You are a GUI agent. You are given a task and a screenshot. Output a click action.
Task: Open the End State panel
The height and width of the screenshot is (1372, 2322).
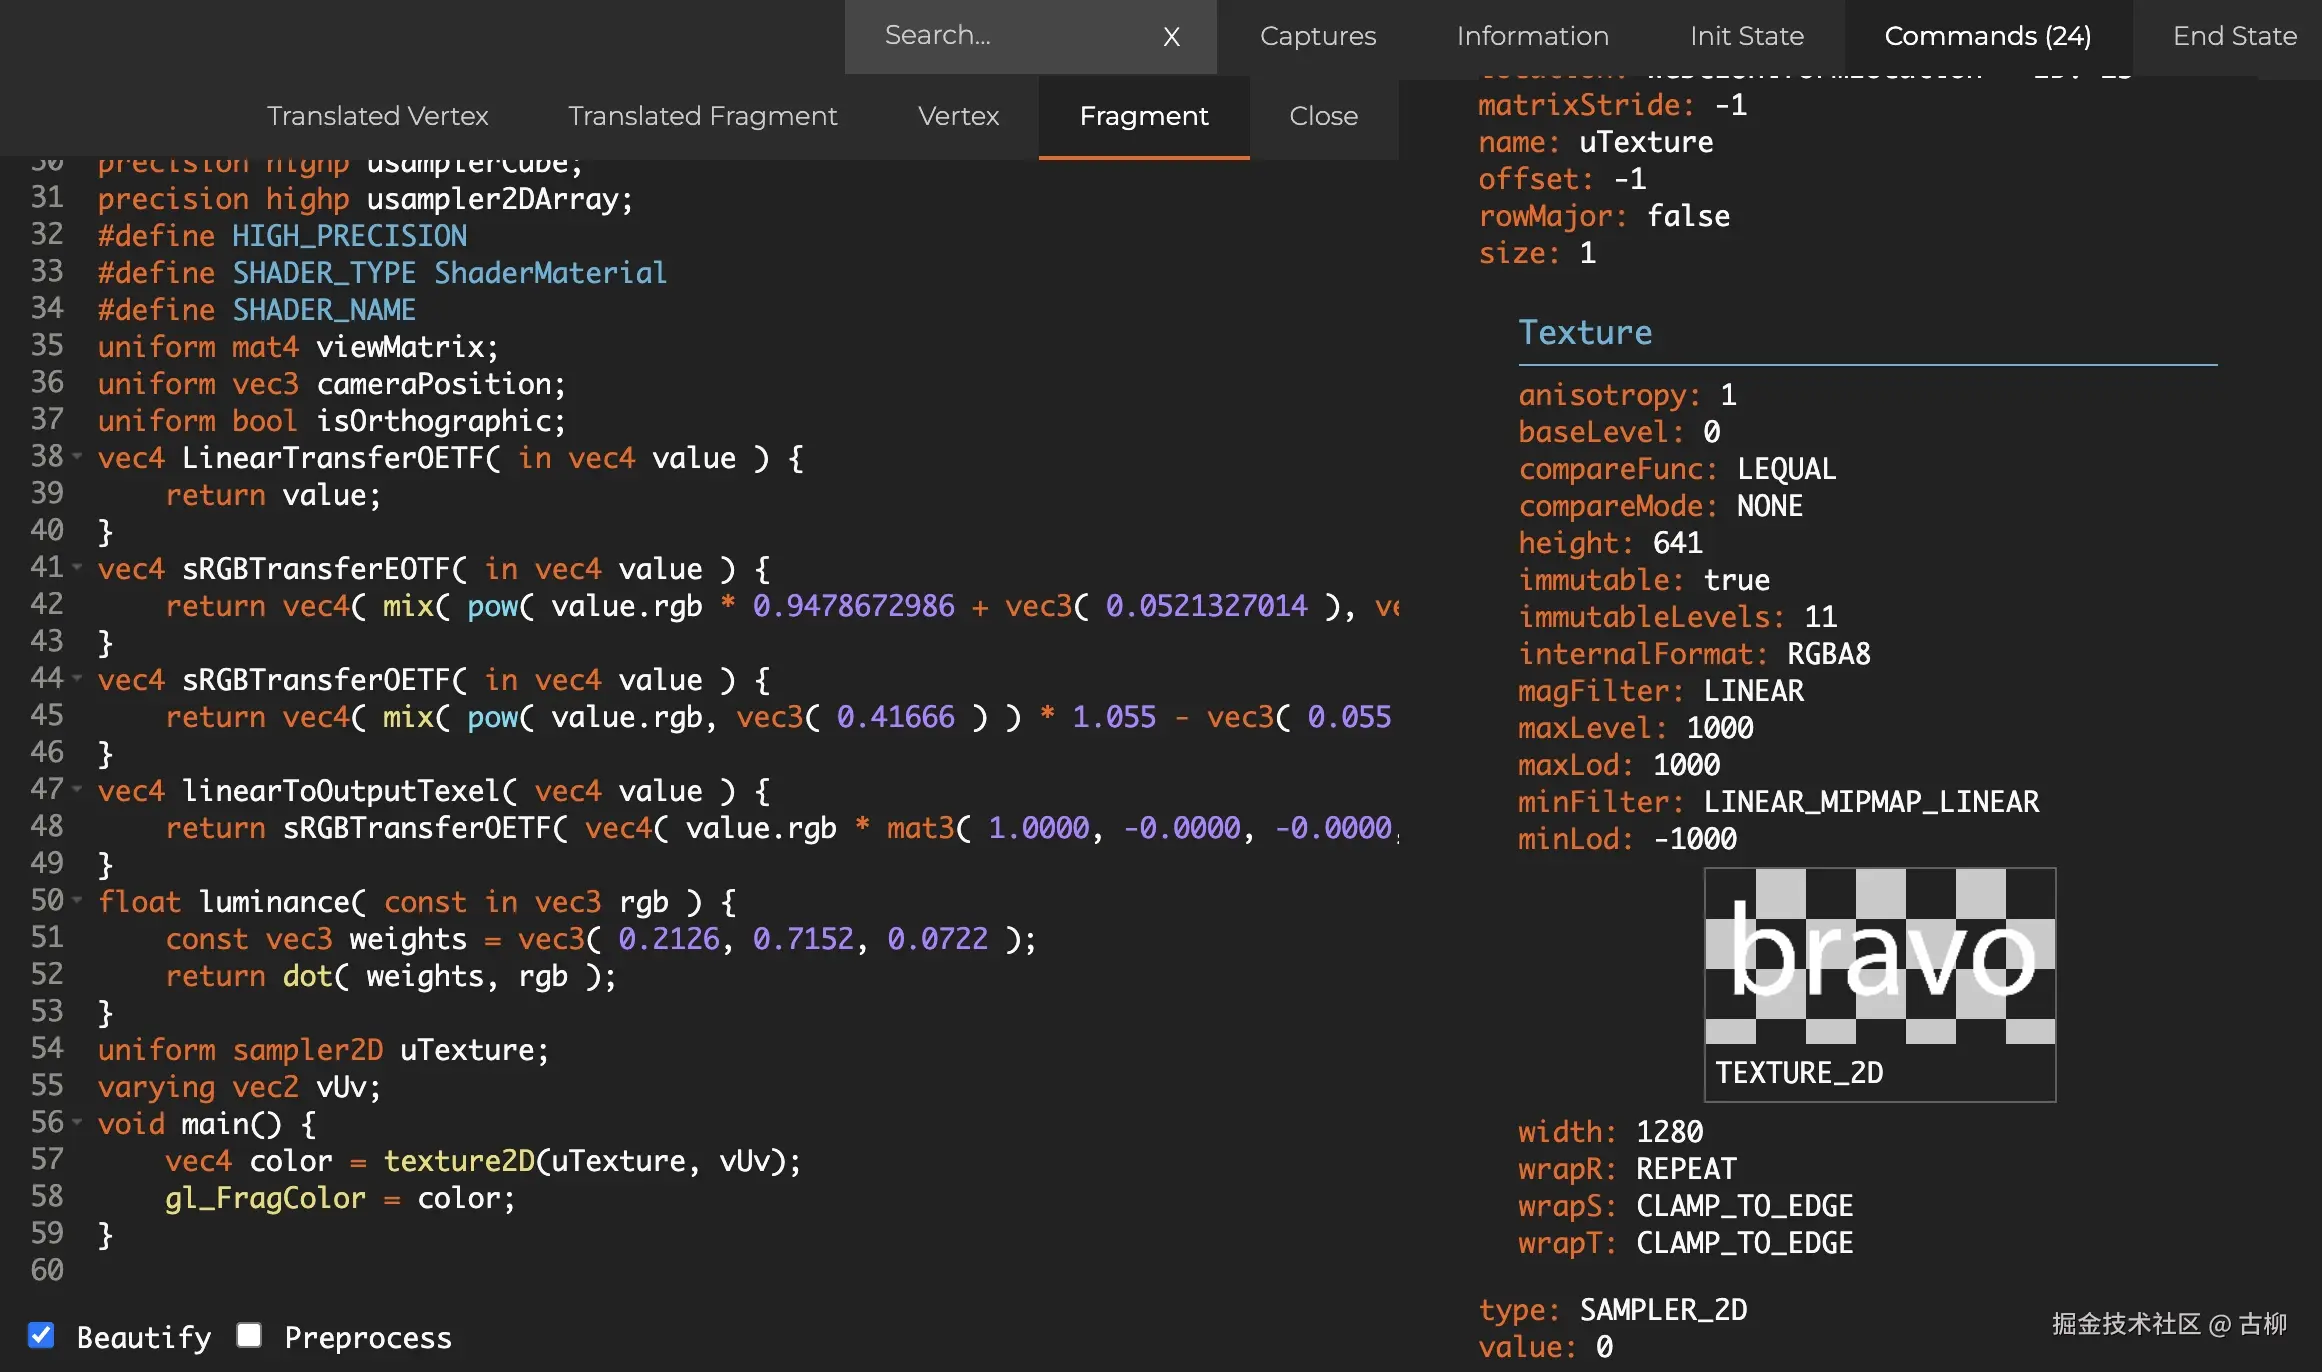[2234, 36]
